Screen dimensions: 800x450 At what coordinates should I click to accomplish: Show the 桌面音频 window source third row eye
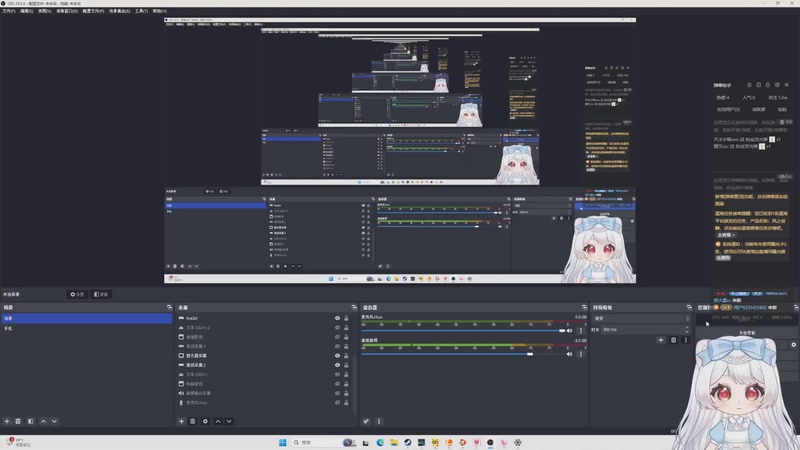pos(337,337)
